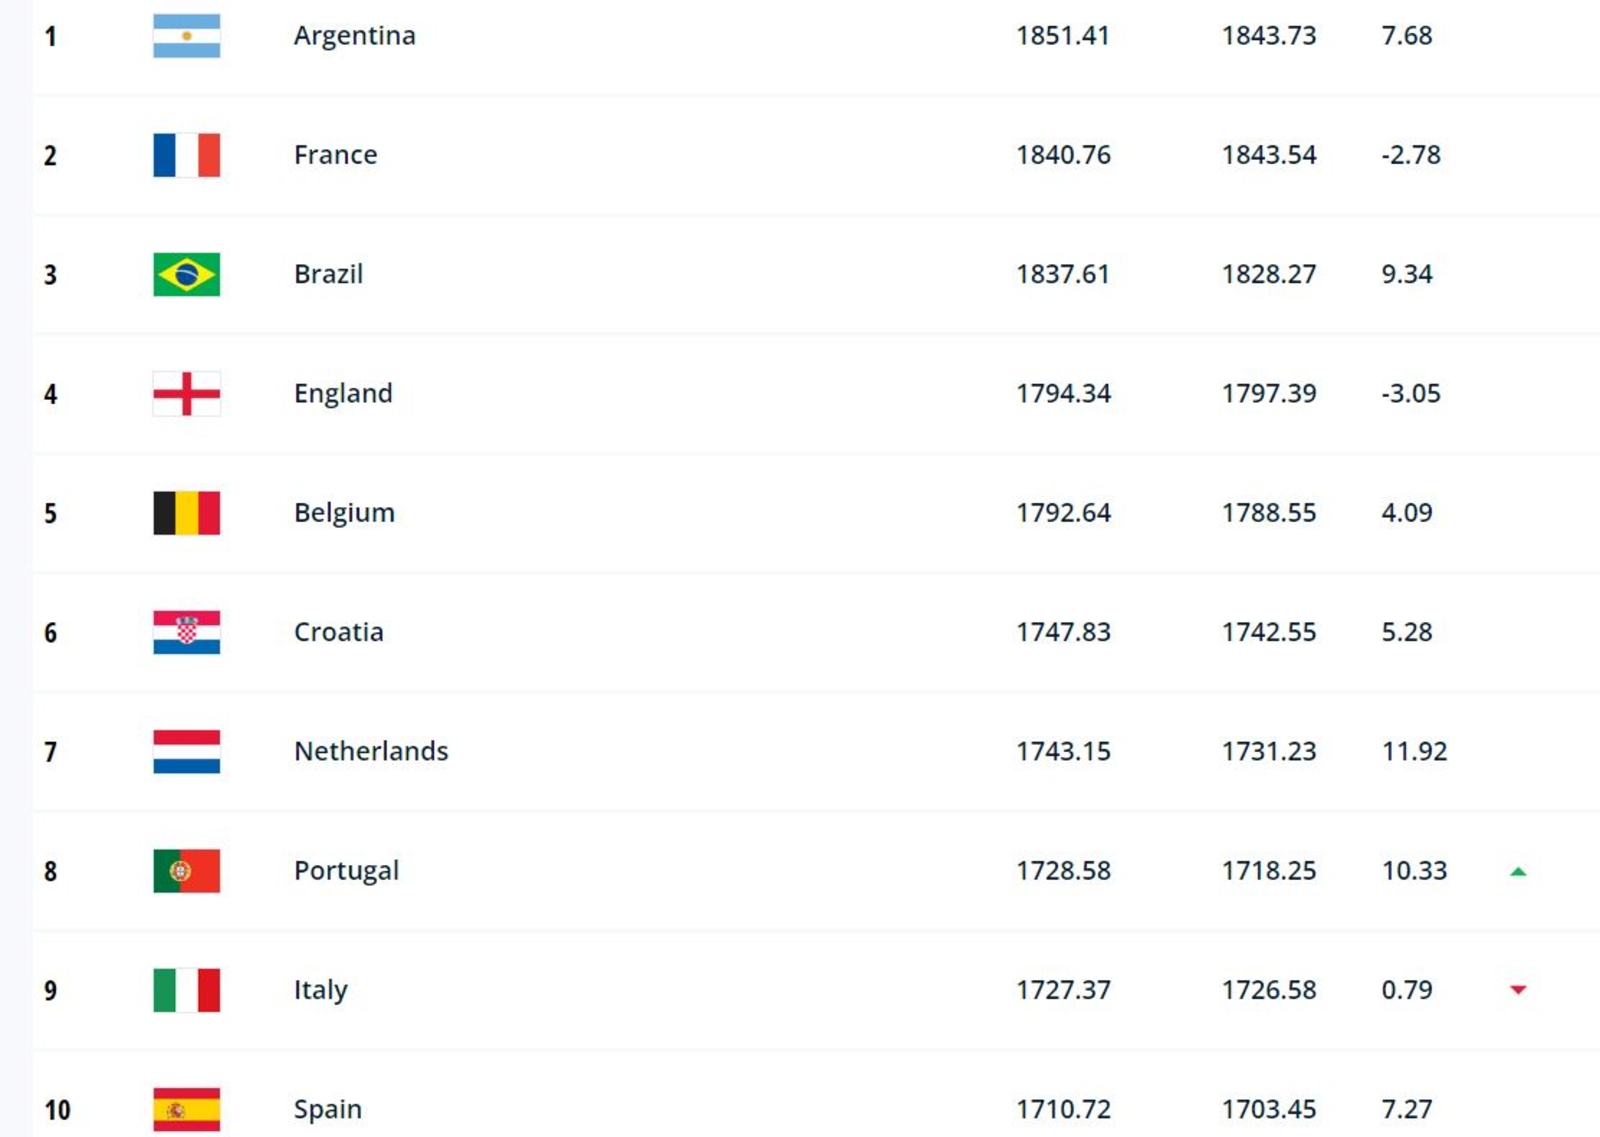The width and height of the screenshot is (1600, 1137).
Task: Click the Belgium flag icon
Action: click(x=186, y=513)
